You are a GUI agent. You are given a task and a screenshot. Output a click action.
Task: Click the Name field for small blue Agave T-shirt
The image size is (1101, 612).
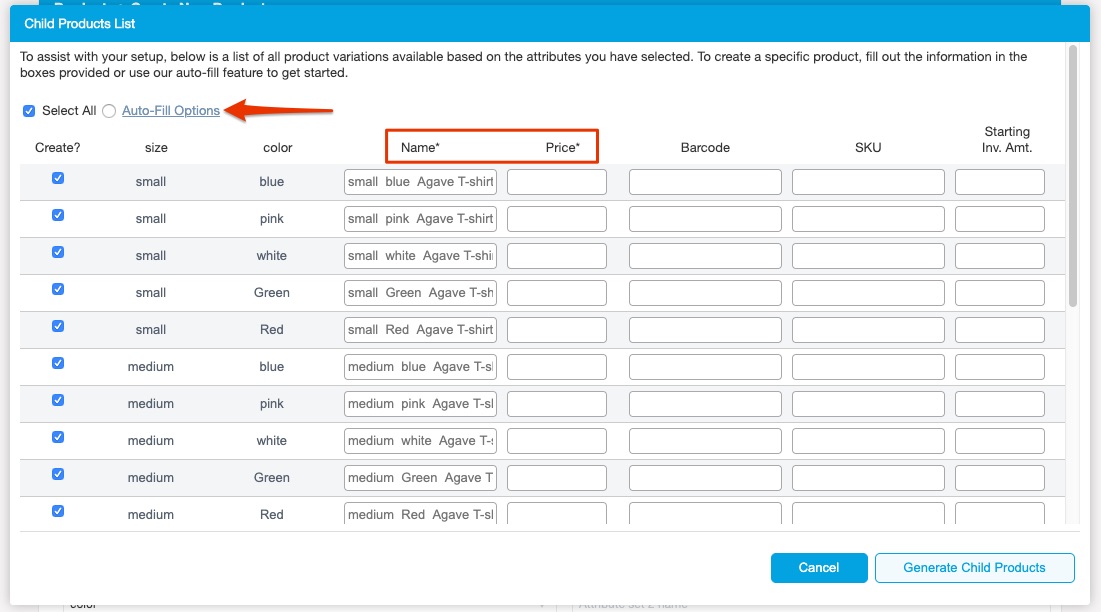click(x=419, y=181)
